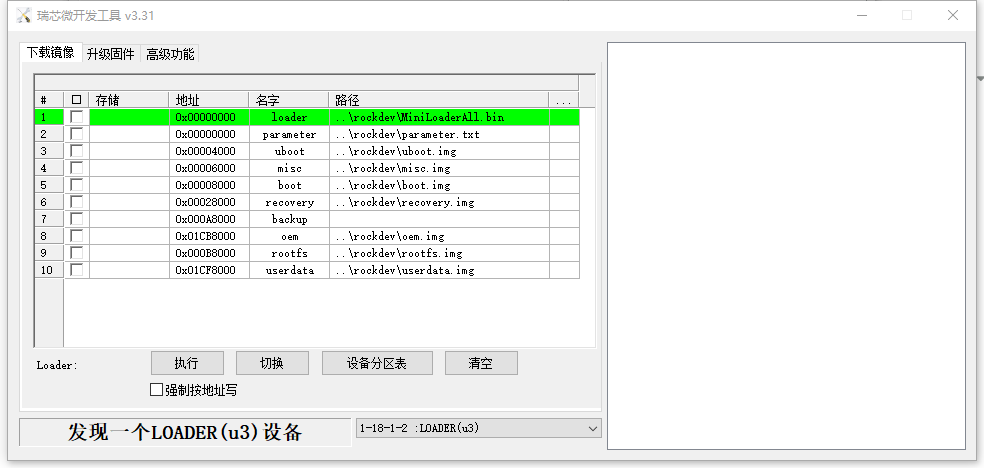Click address 0x01CF8000 of userdata

209,270
